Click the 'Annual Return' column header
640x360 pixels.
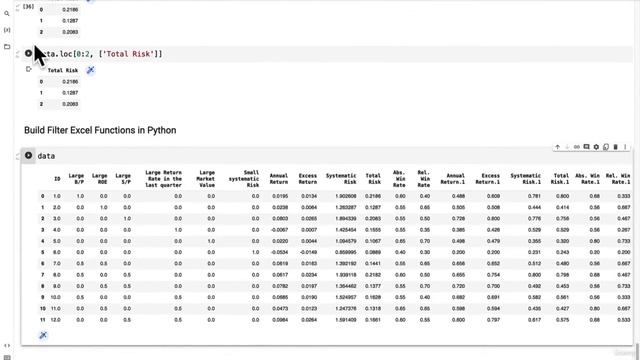click(279, 179)
